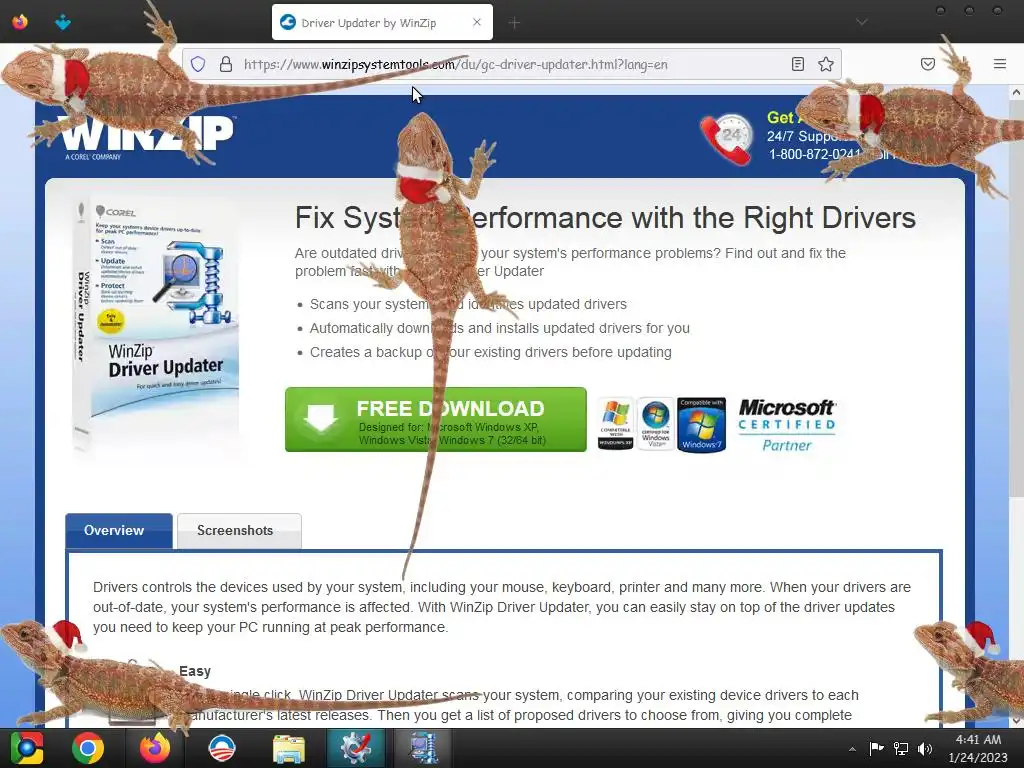
Task: Open File Explorer folder icon on taskbar
Action: [x=289, y=749]
